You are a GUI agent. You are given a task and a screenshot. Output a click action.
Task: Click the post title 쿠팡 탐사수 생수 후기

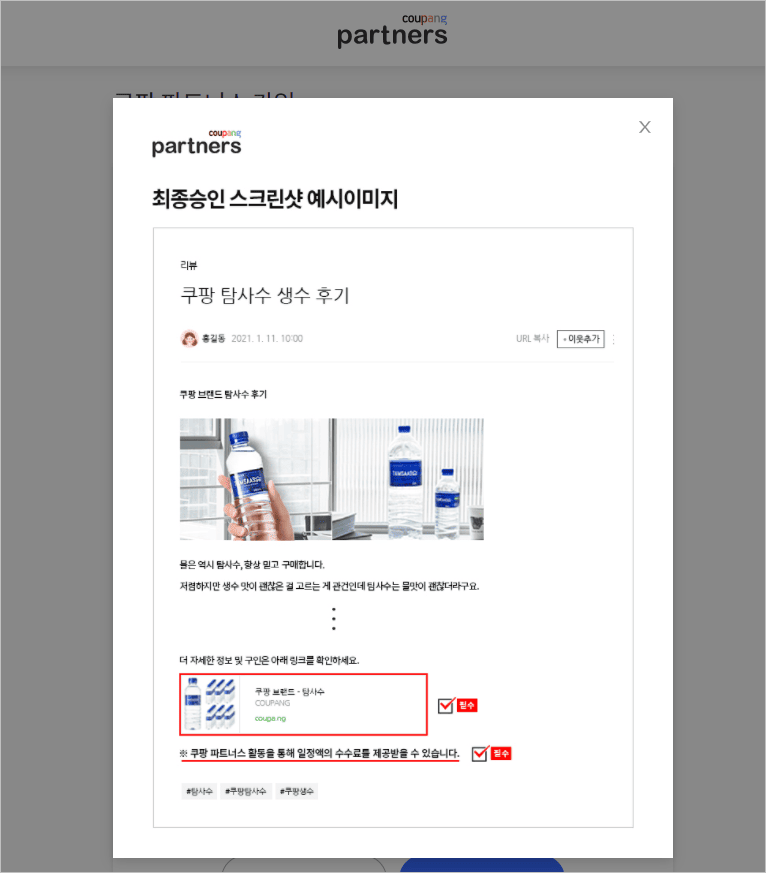265,295
